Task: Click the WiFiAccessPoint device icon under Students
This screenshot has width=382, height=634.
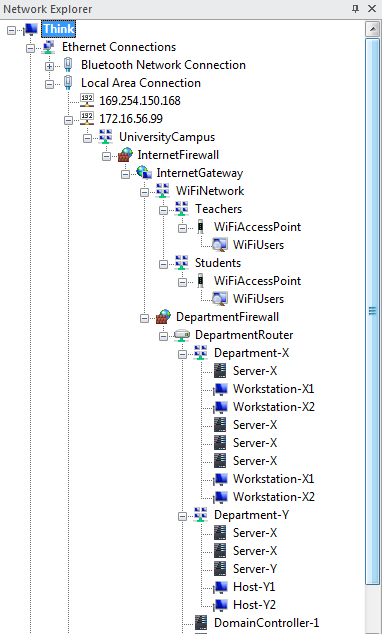Action: pyautogui.click(x=200, y=281)
